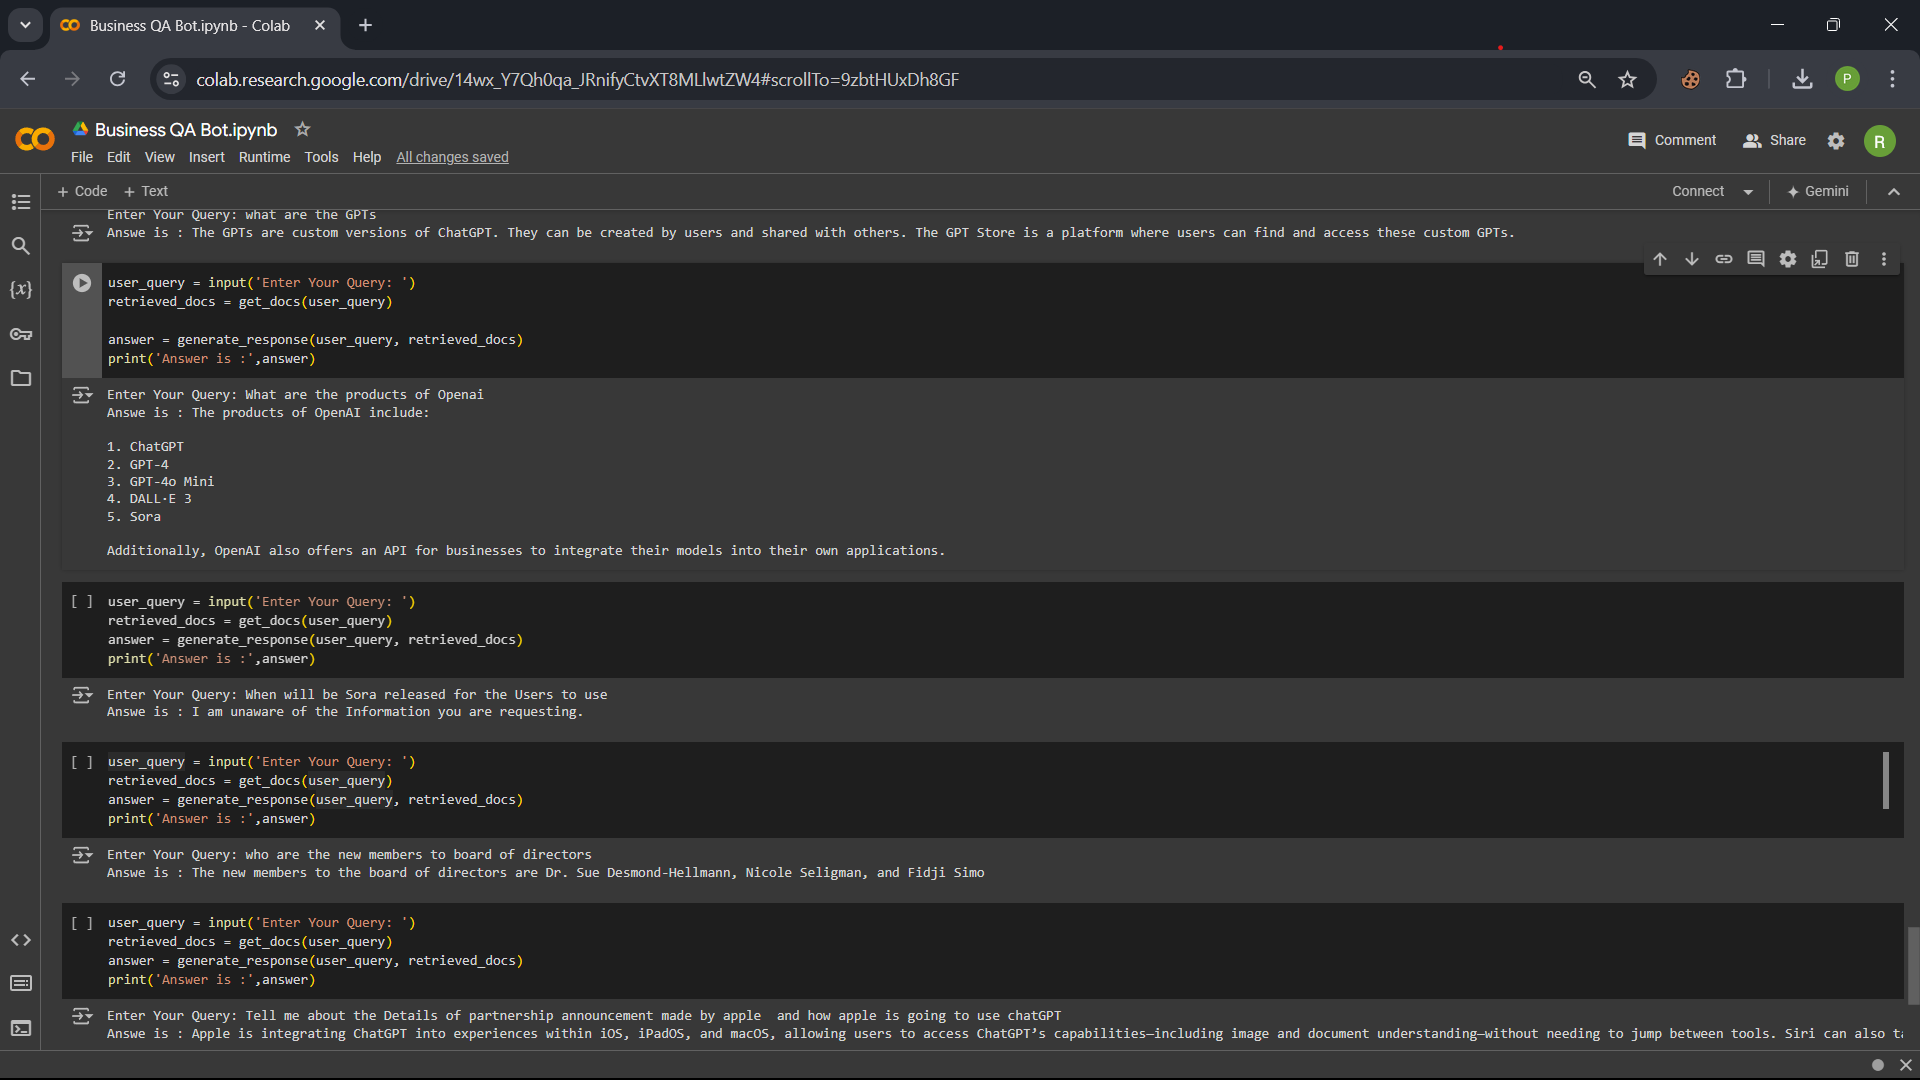Click the All changes saved link

[452, 157]
